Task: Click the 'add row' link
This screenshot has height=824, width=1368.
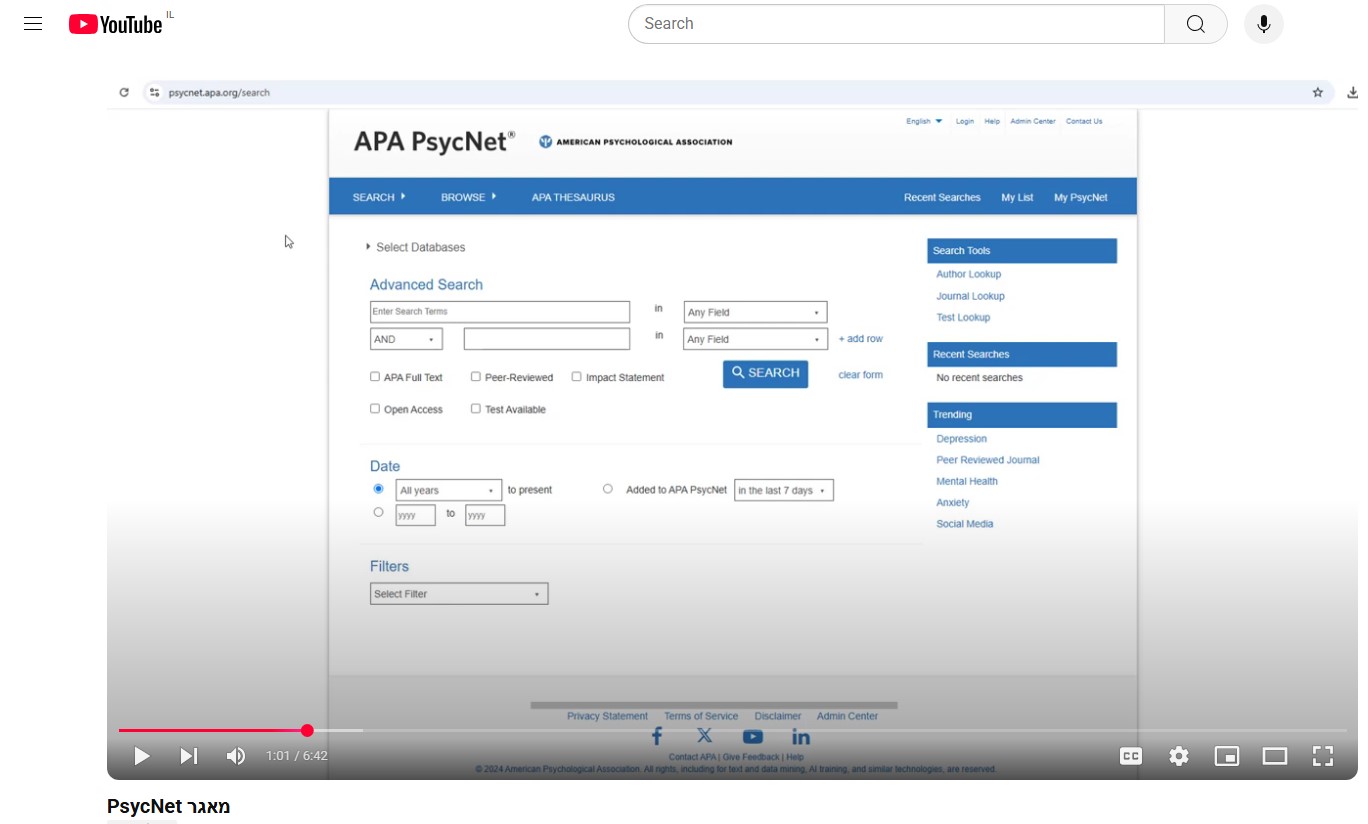Action: 861,339
